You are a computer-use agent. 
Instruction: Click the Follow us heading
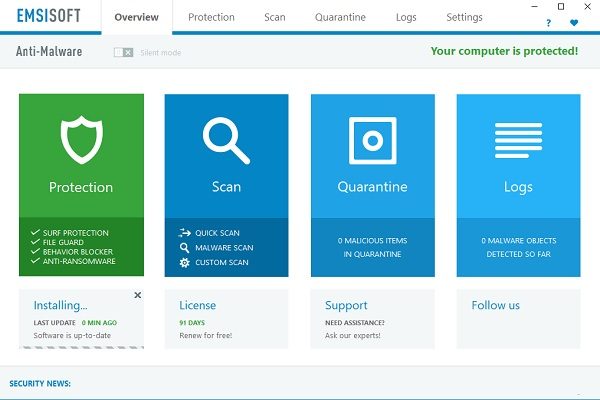click(x=496, y=305)
